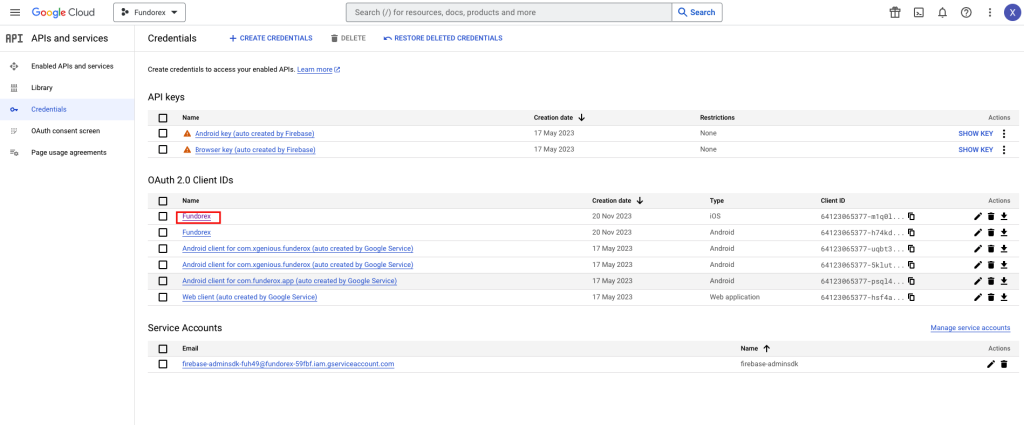1024x425 pixels.
Task: Open the X user account avatar
Action: point(1013,12)
